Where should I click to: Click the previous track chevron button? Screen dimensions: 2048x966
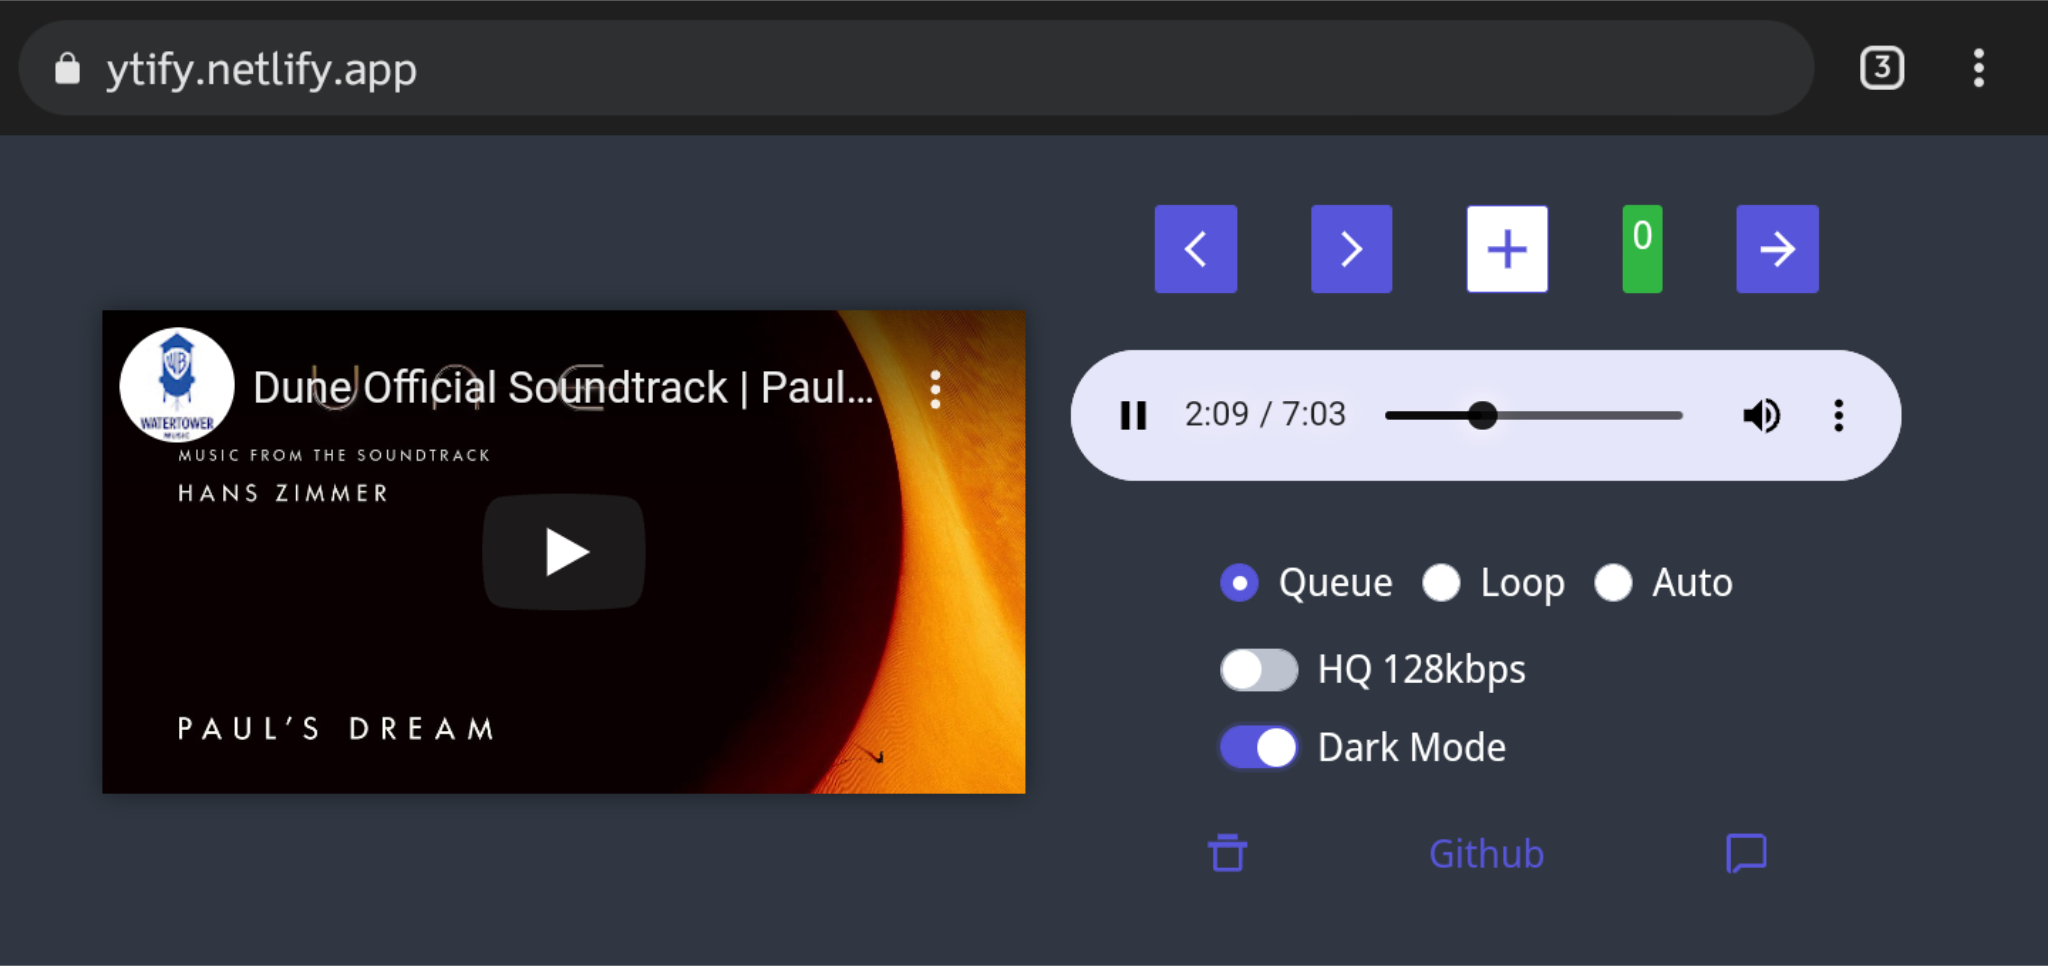(x=1196, y=249)
